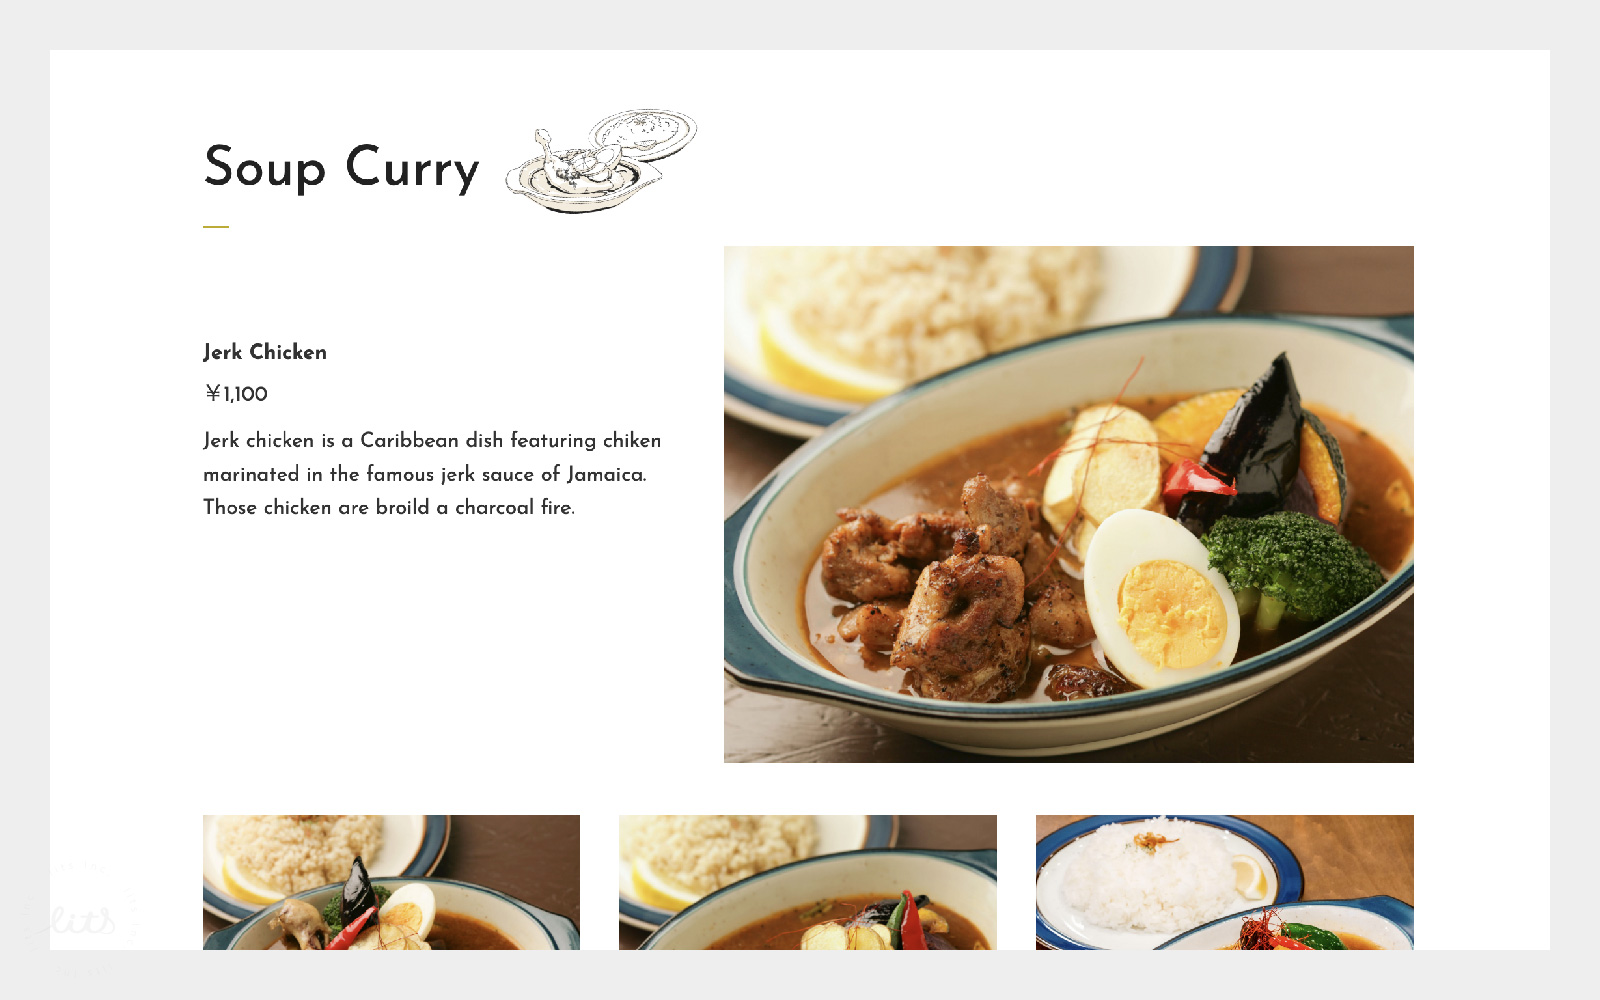Click the faint lits Inc. watermark logo
The width and height of the screenshot is (1600, 1000).
click(x=80, y=918)
